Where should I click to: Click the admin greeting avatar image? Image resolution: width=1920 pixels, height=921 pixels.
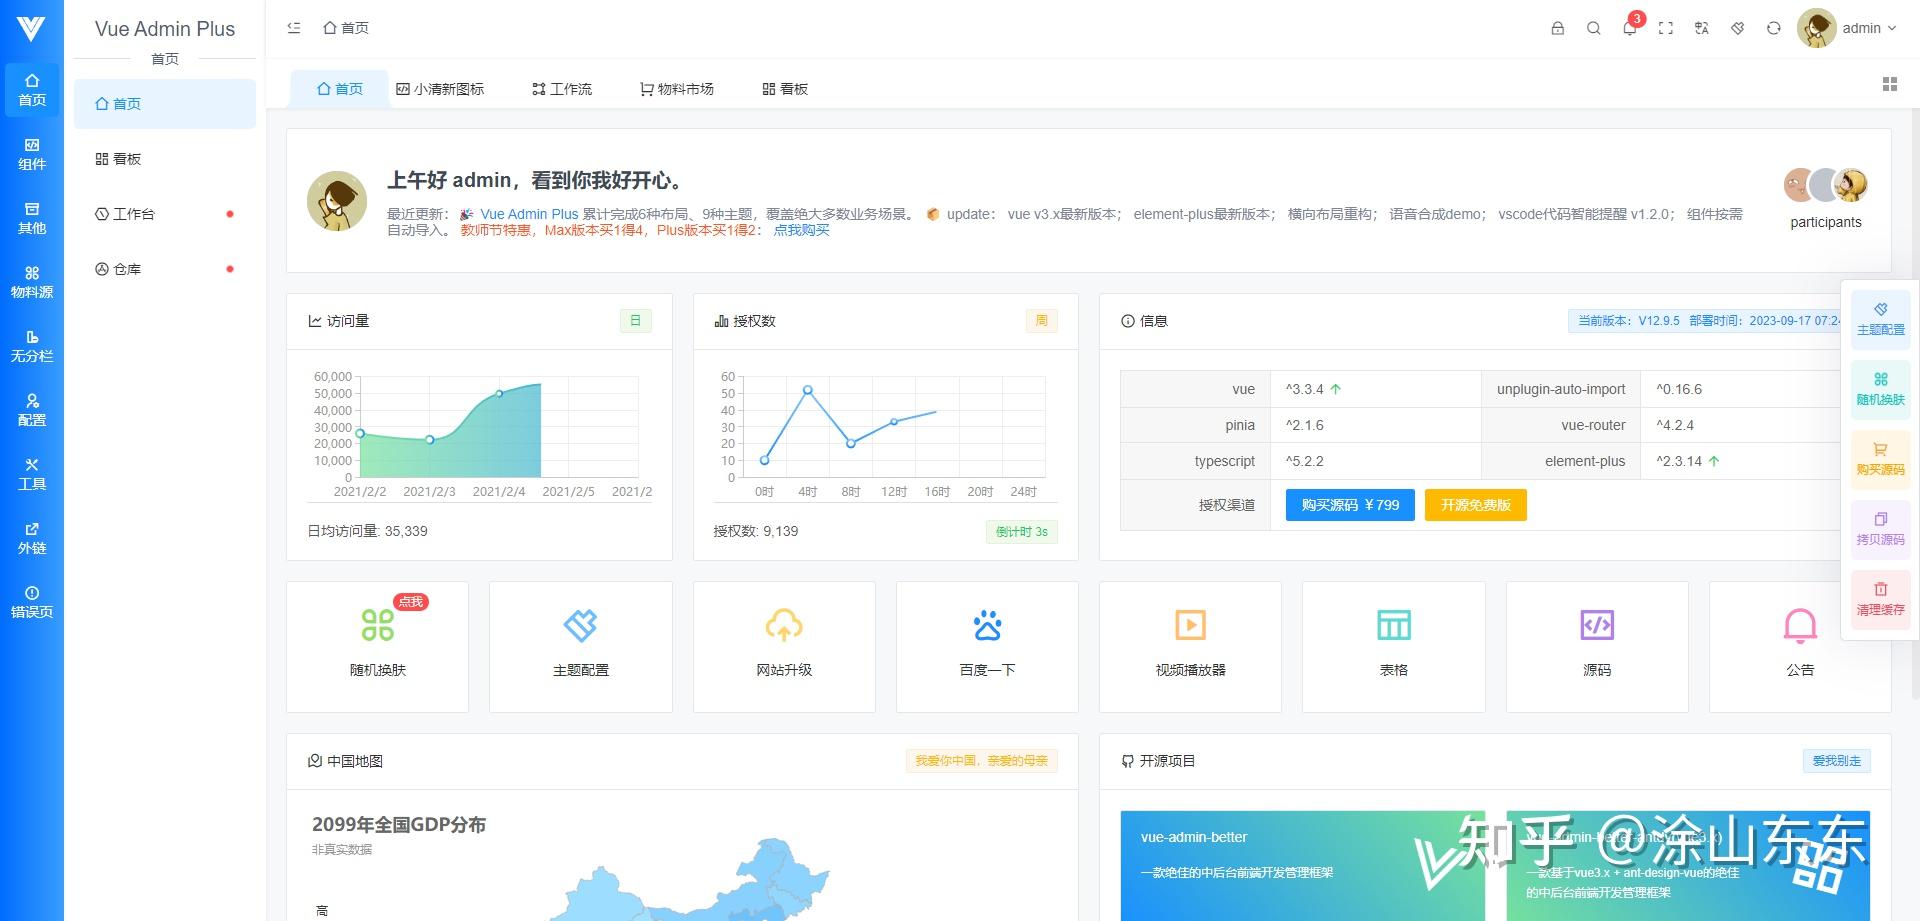[x=337, y=201]
